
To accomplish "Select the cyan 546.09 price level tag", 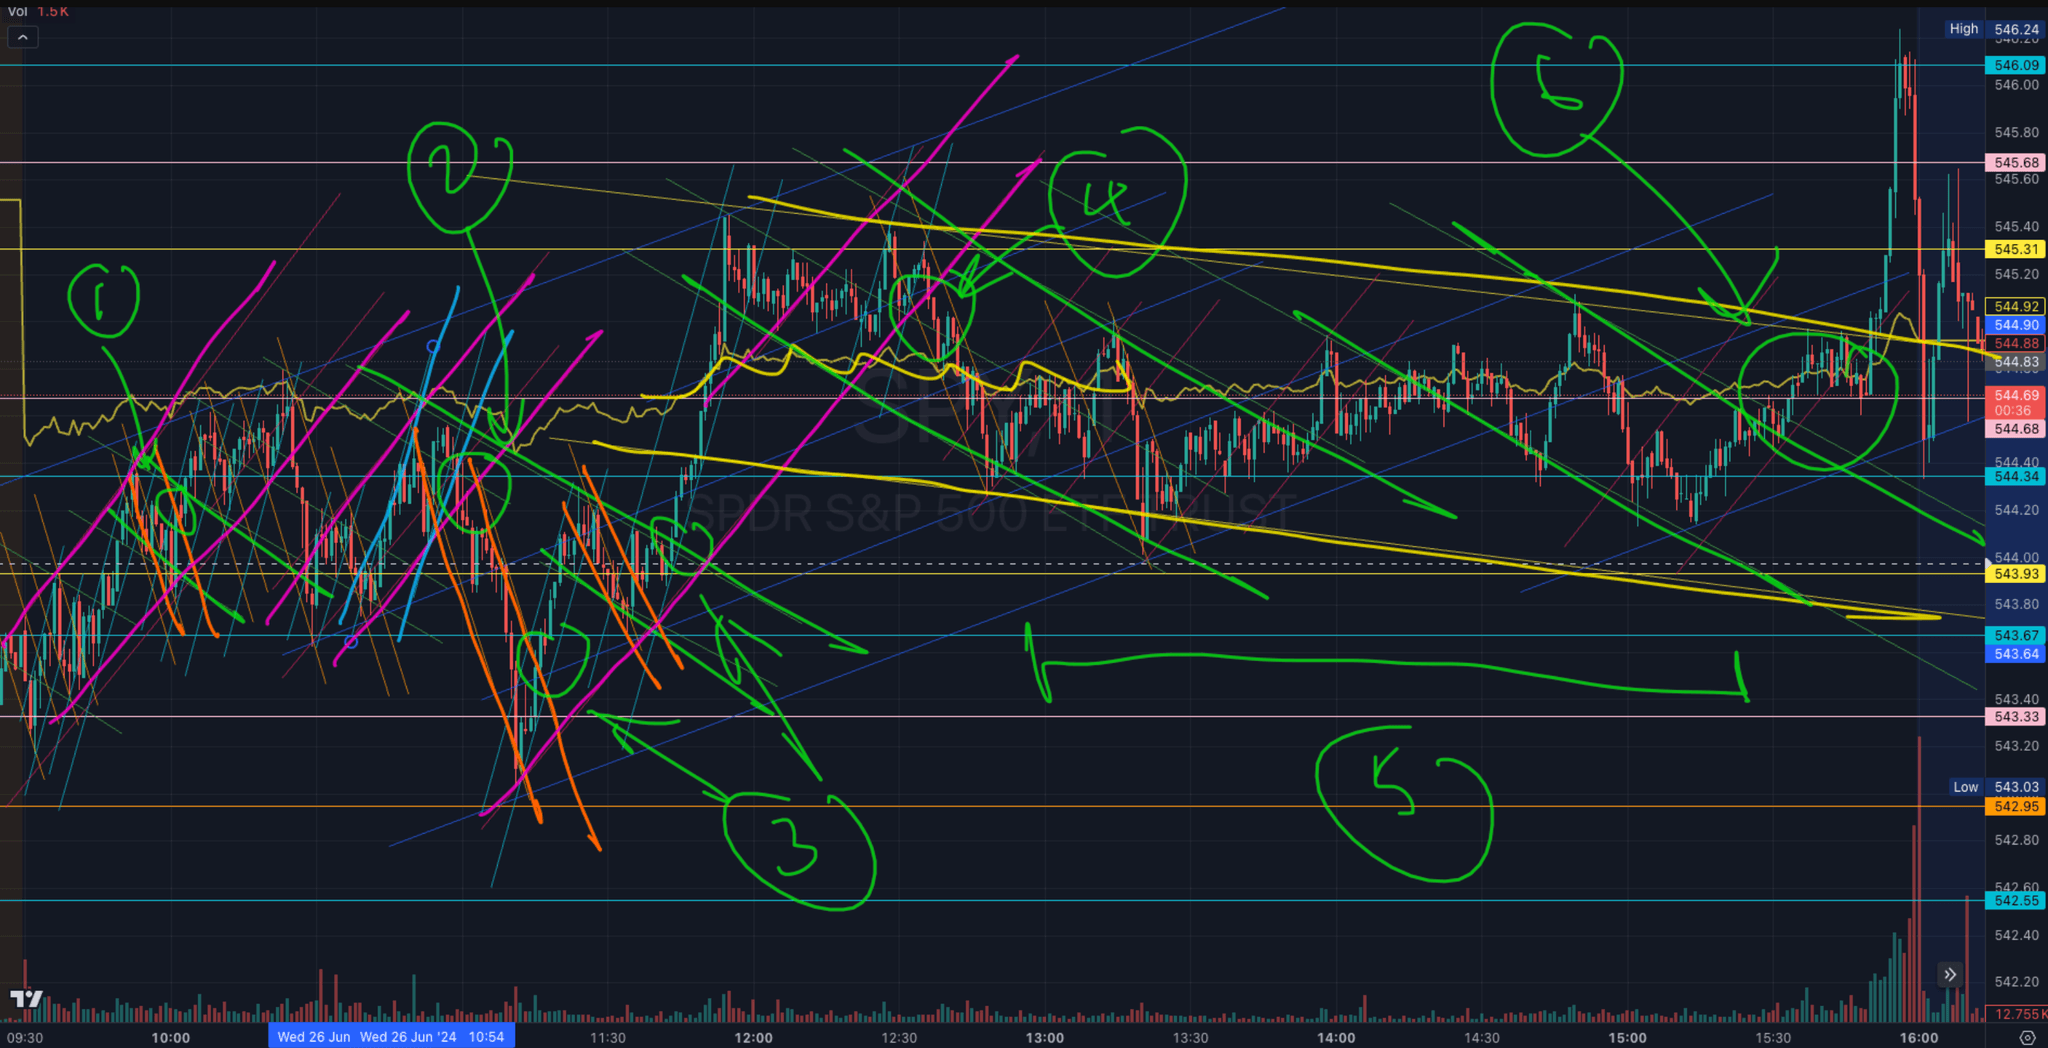I will [x=2015, y=65].
